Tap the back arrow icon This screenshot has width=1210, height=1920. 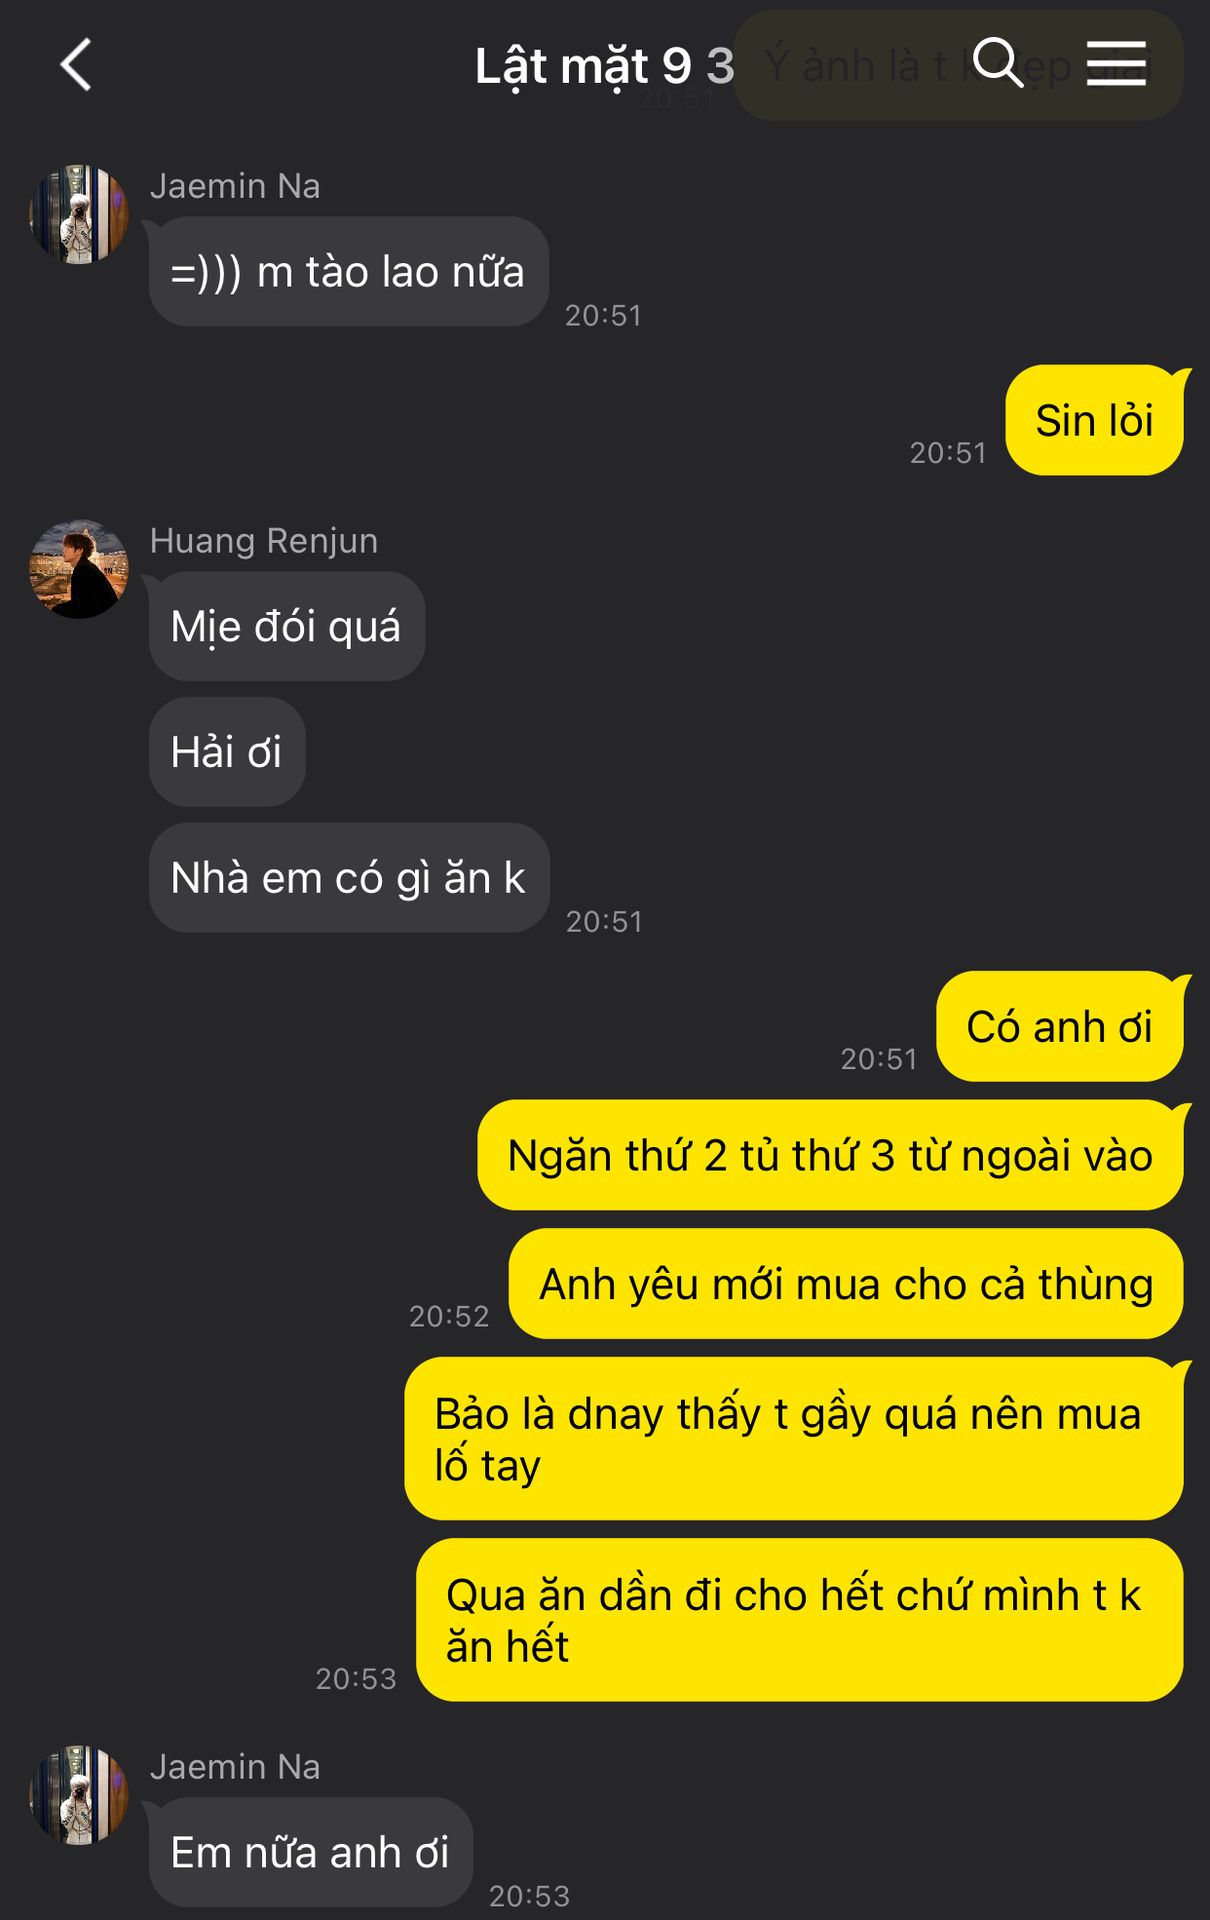pyautogui.click(x=76, y=65)
